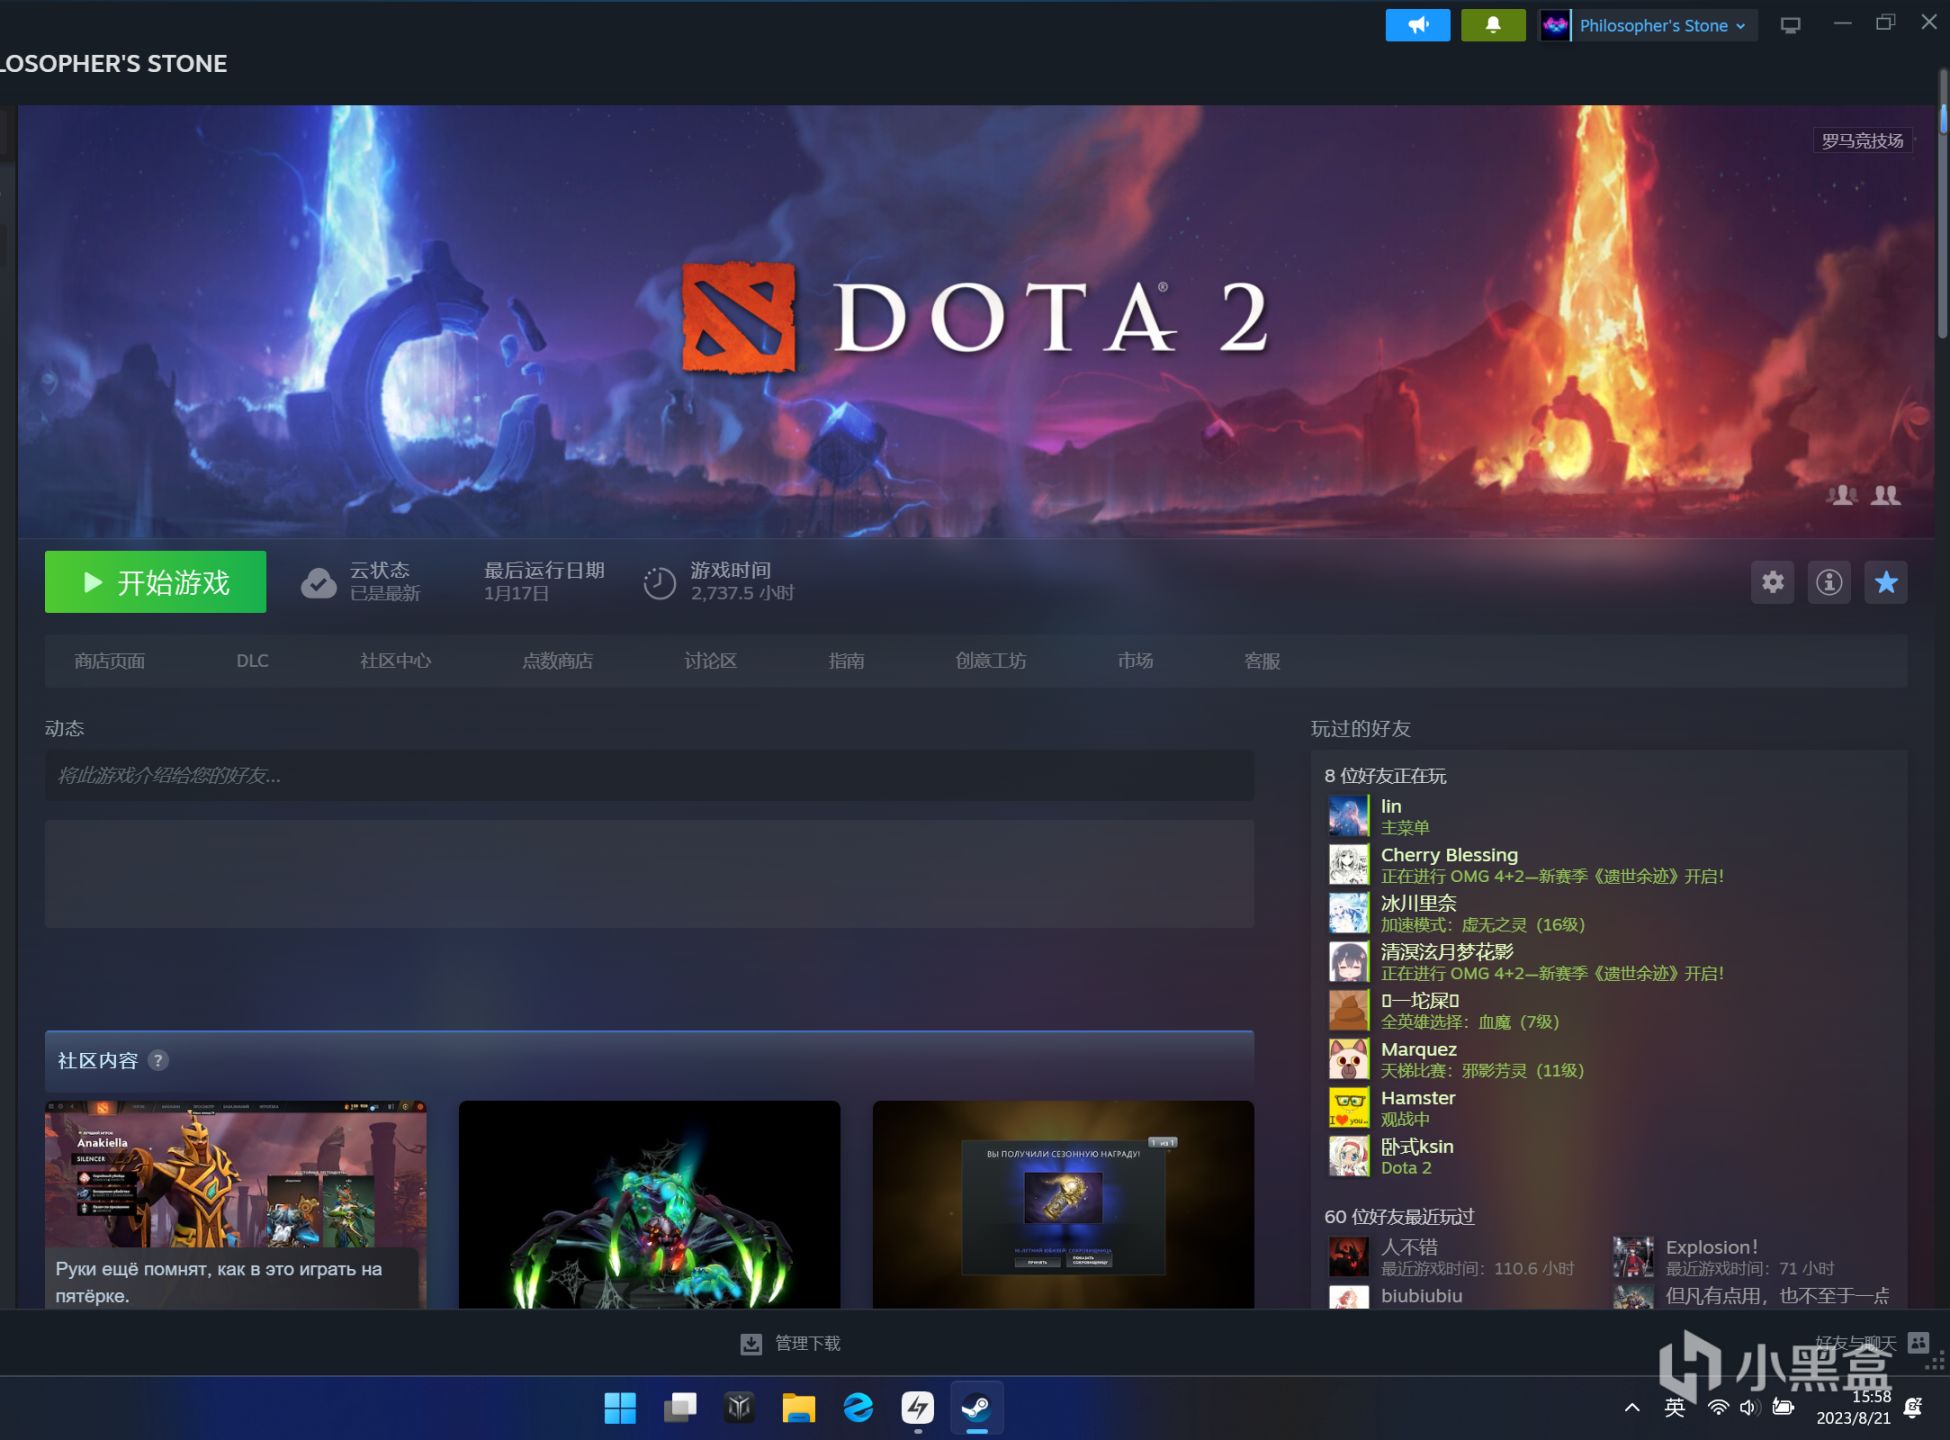Open the Windows Start menu

(x=620, y=1407)
